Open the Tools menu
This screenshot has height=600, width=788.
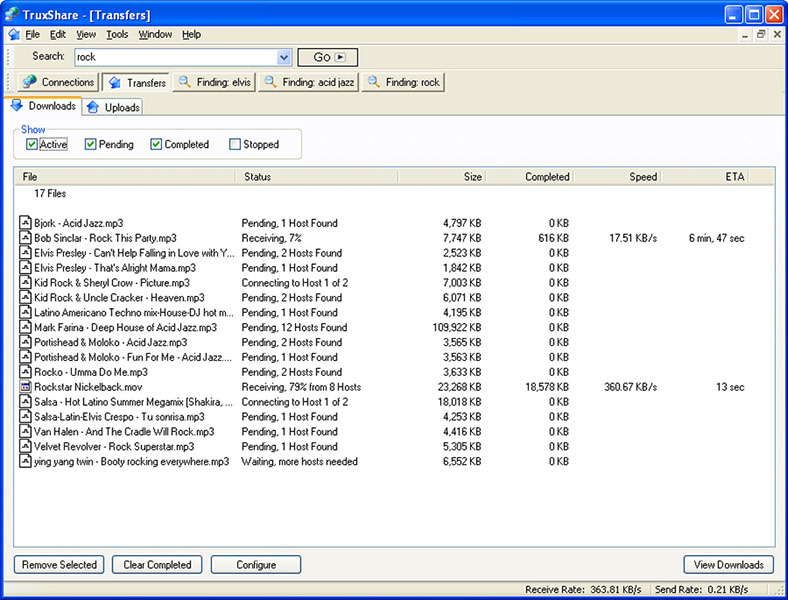pos(117,34)
